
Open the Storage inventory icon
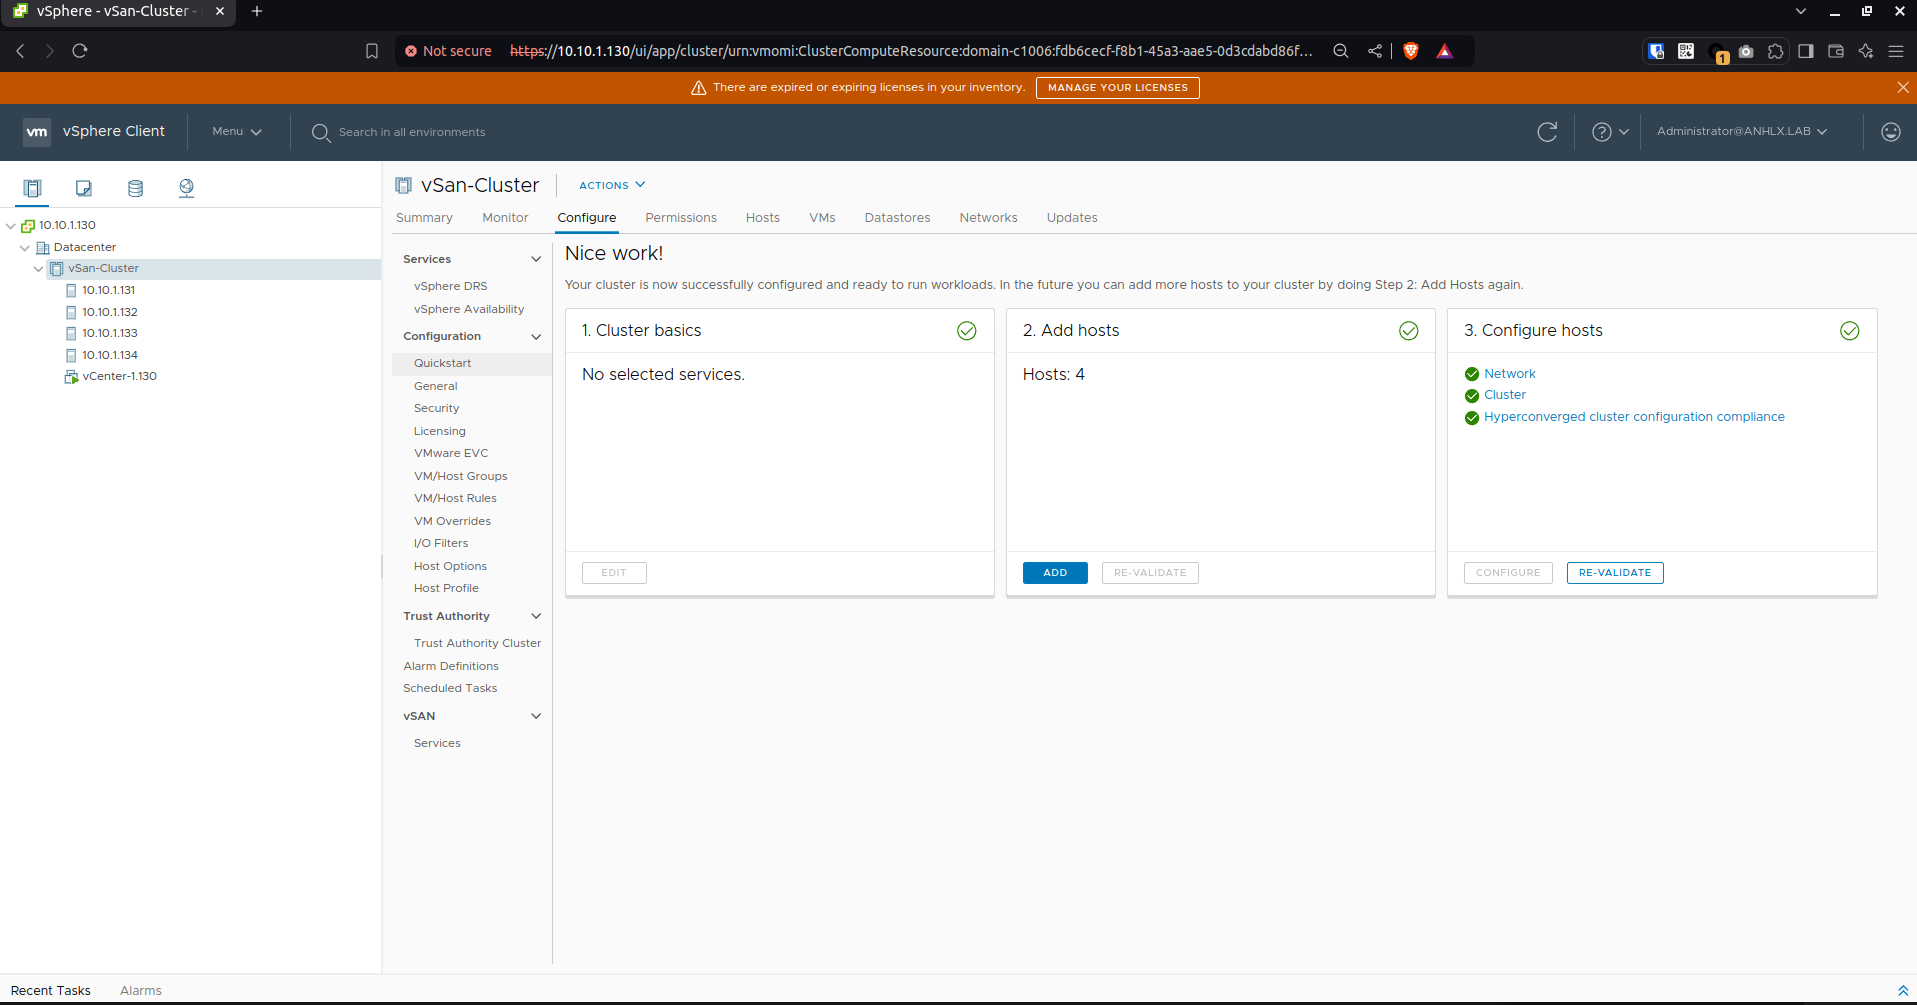click(135, 188)
